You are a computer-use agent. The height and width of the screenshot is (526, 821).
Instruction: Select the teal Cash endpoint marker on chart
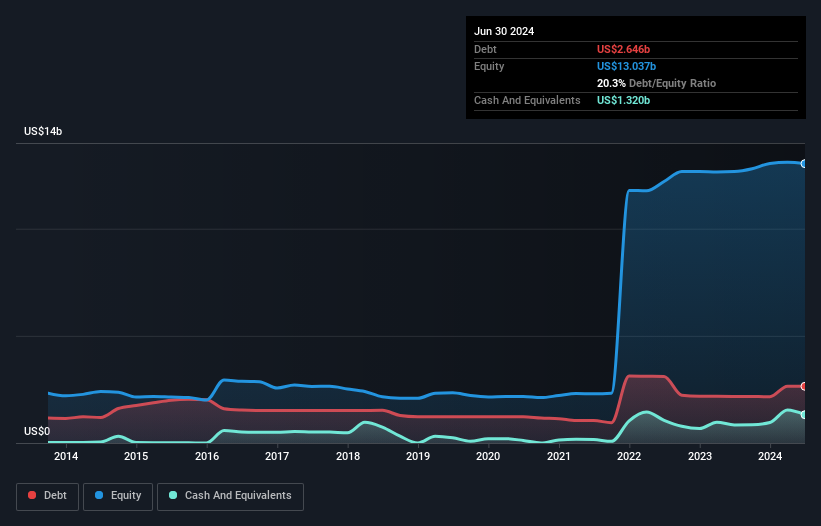tap(804, 415)
